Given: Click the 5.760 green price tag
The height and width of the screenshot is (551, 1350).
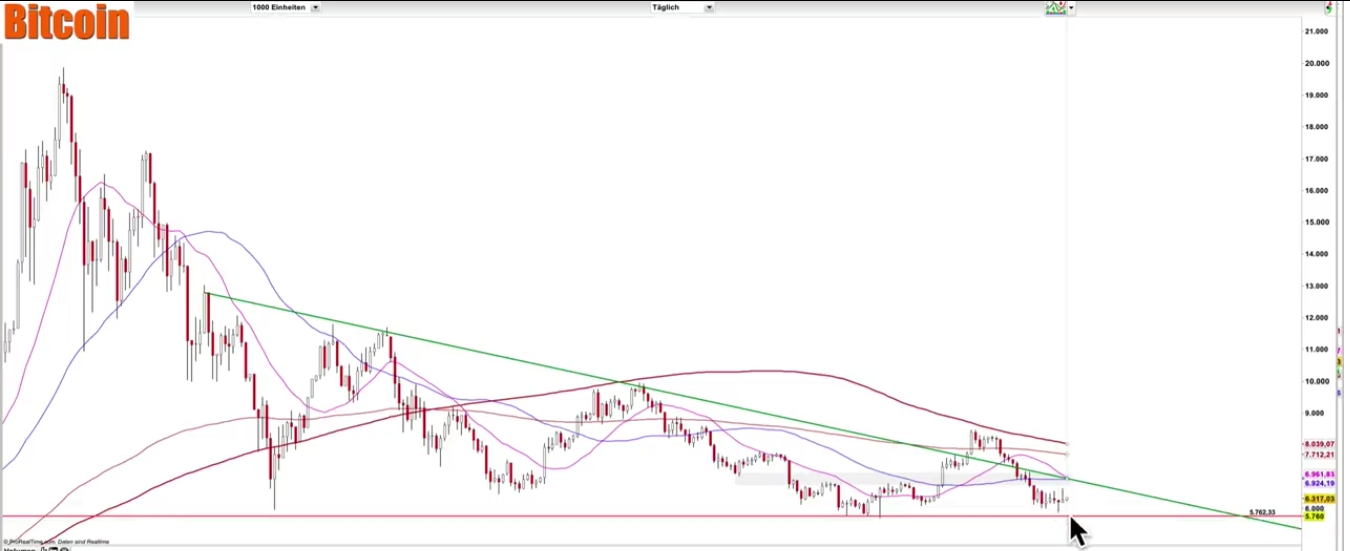Looking at the screenshot, I should [1314, 516].
